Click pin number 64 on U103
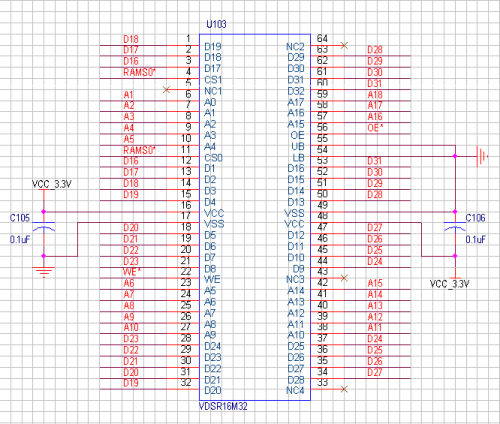 pyautogui.click(x=322, y=38)
